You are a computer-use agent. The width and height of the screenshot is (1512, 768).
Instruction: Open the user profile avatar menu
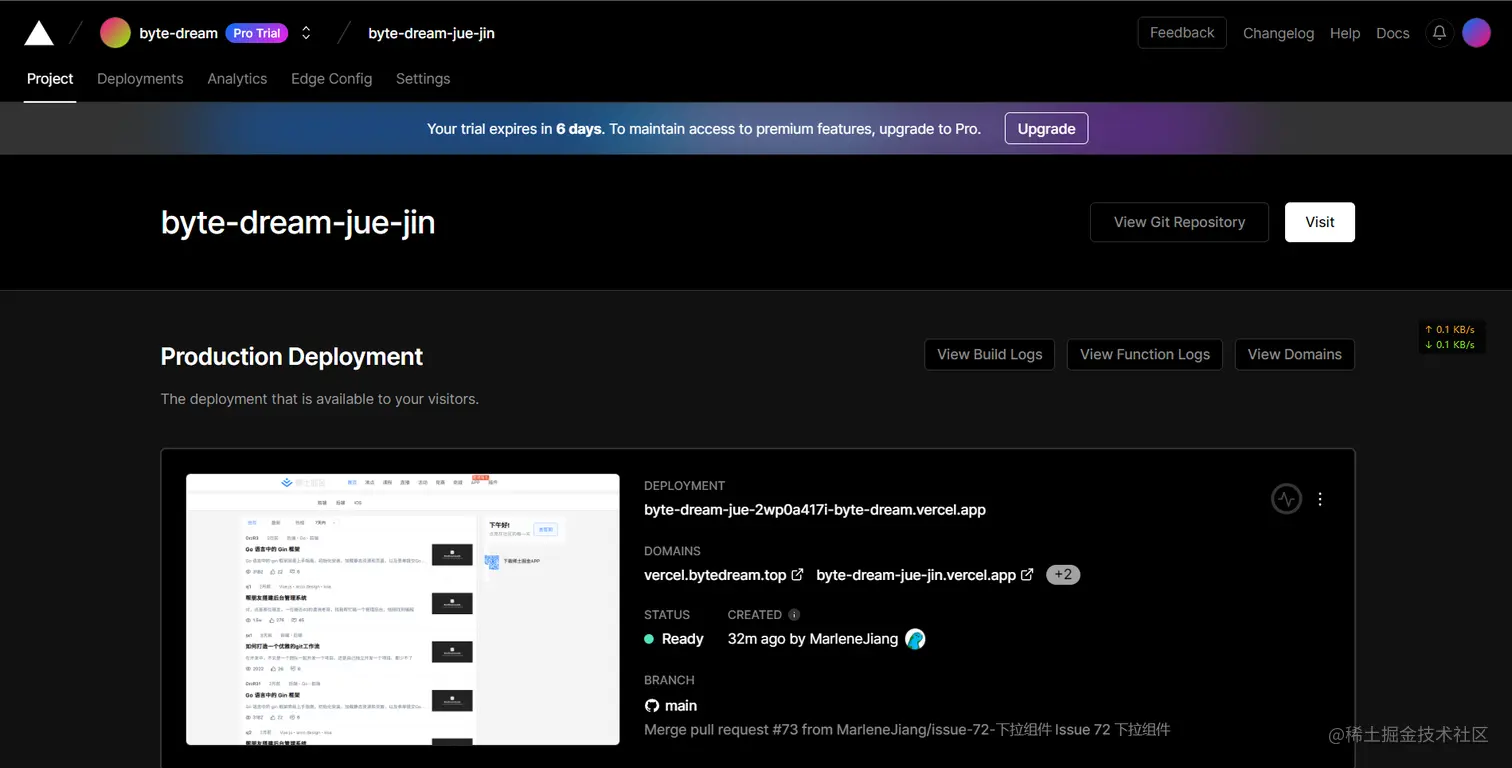pyautogui.click(x=1476, y=33)
